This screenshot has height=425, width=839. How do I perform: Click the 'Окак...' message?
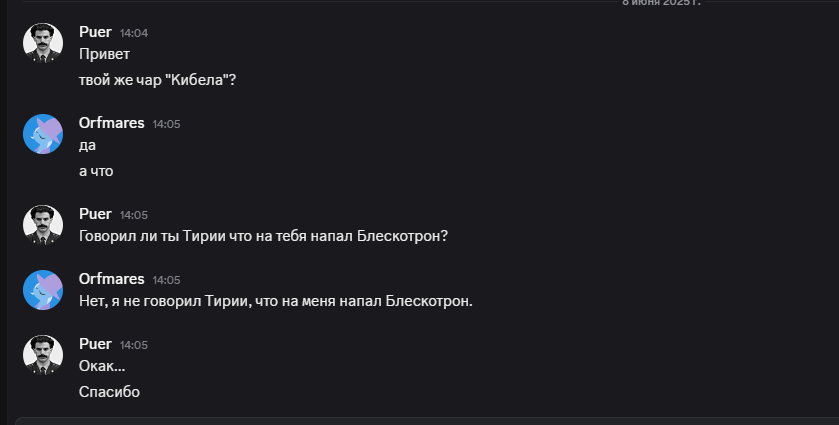(x=101, y=366)
